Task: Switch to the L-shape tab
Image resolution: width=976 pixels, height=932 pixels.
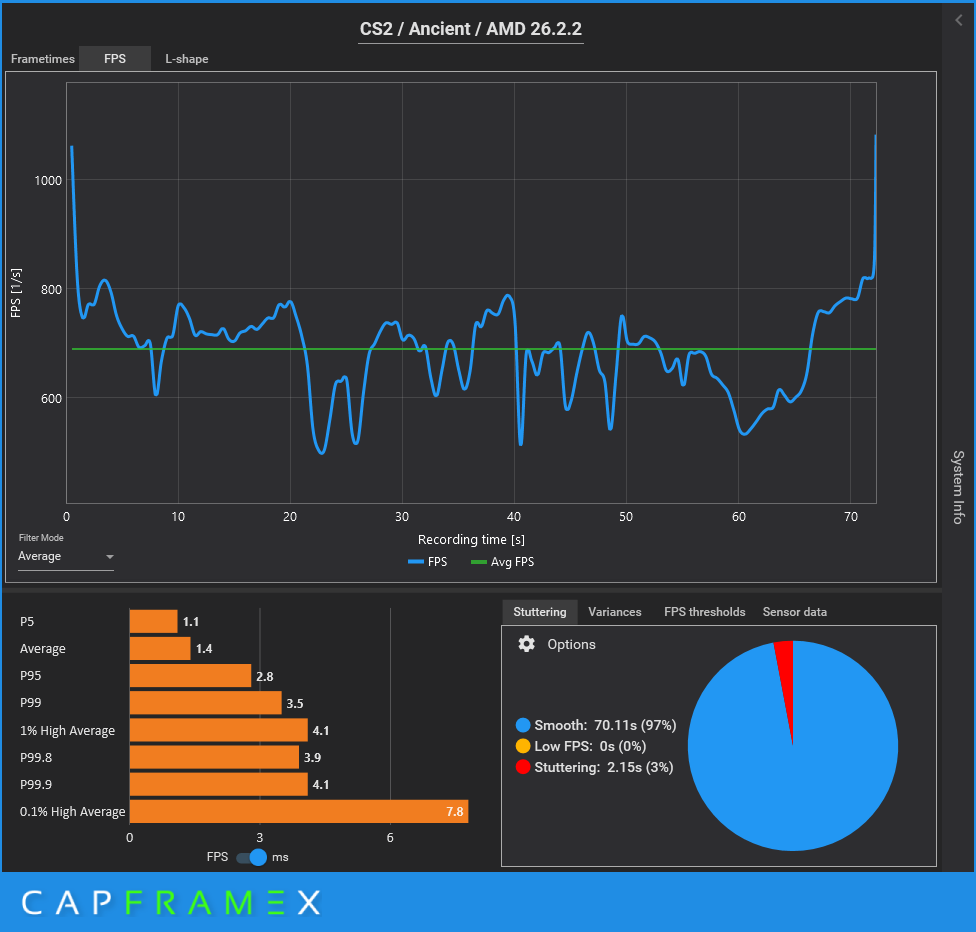Action: tap(187, 59)
